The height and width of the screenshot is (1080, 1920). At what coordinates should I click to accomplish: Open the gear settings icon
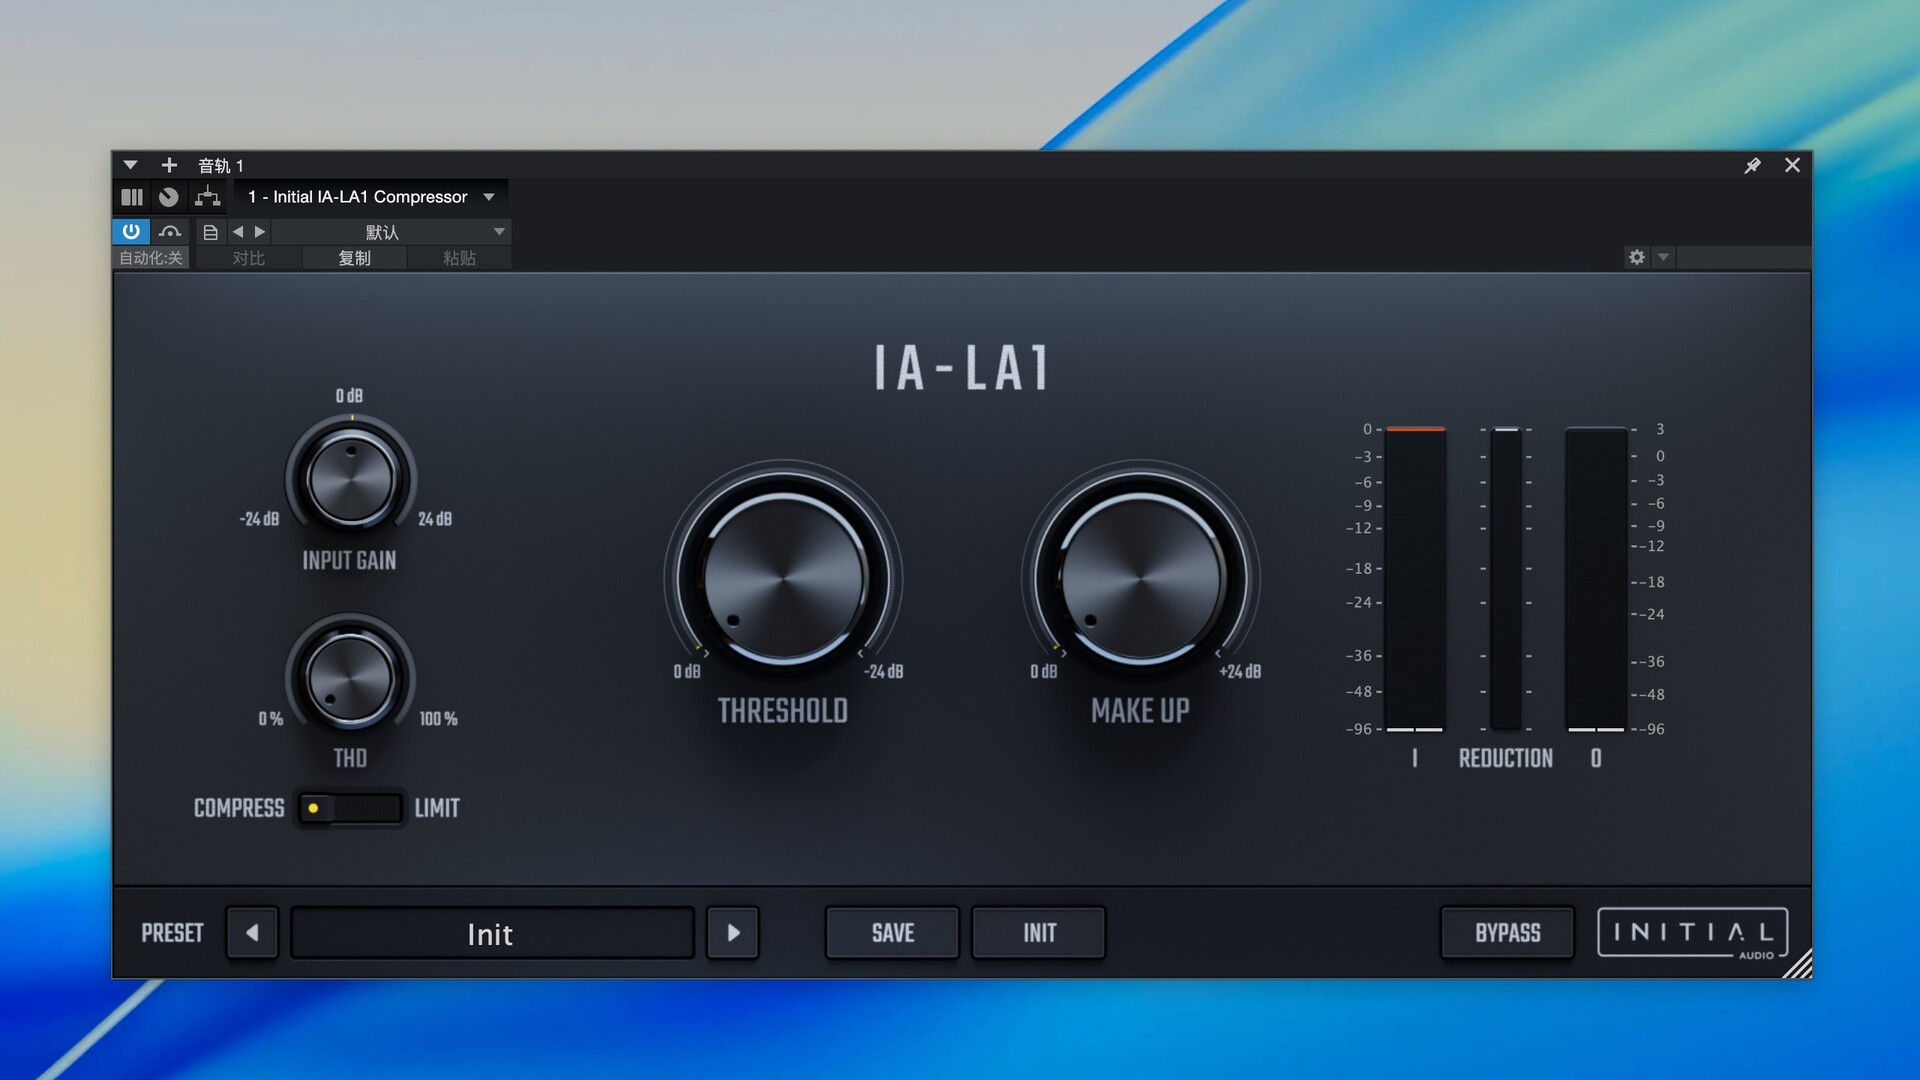(x=1637, y=257)
